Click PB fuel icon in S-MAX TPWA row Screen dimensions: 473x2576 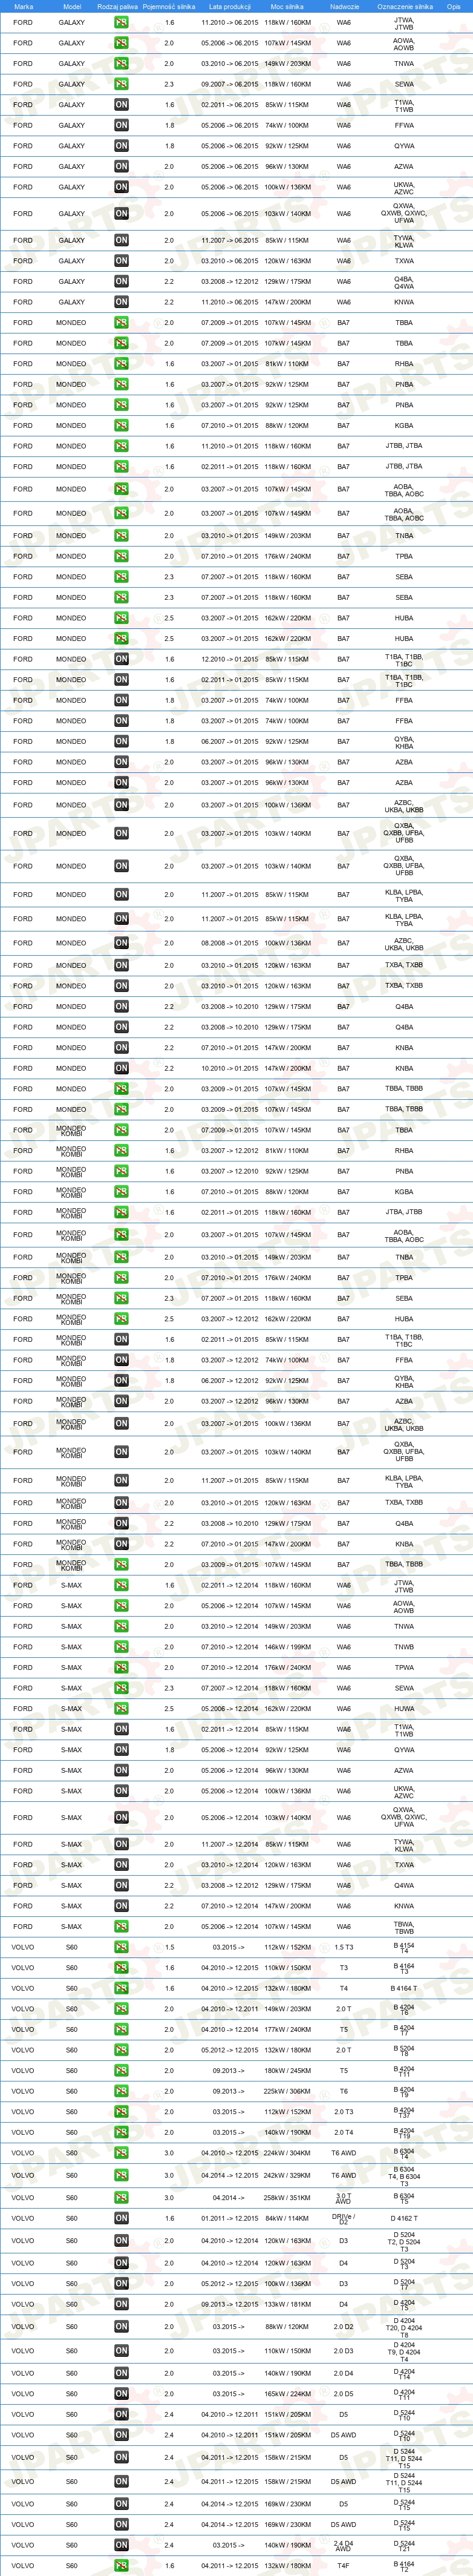click(121, 1667)
